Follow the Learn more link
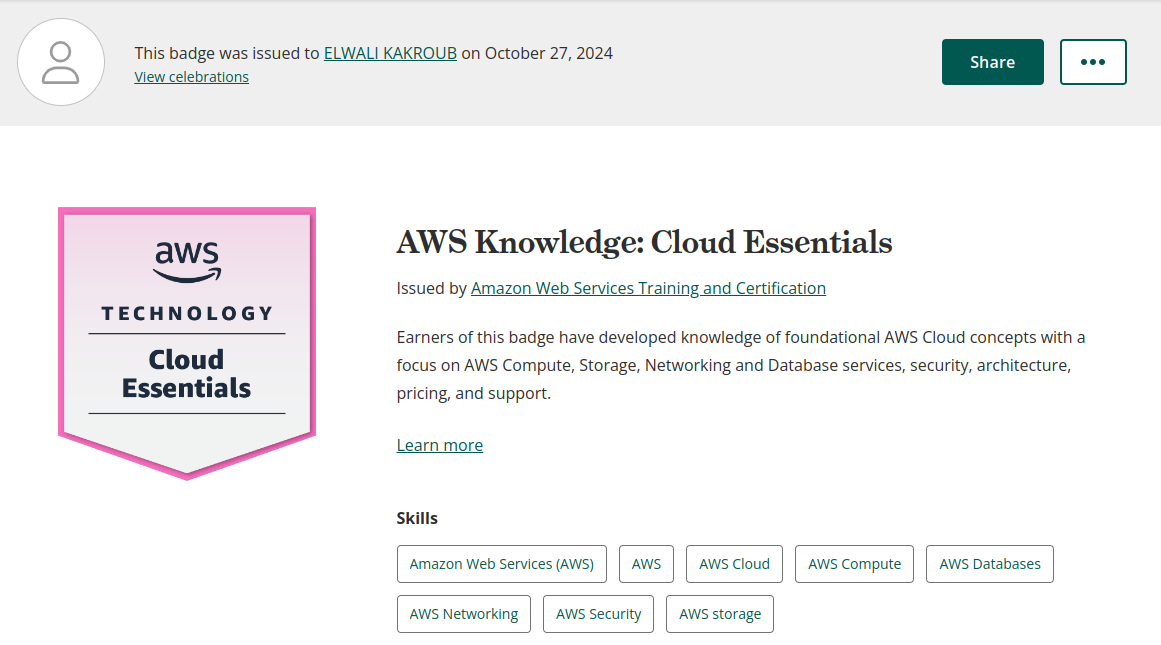 pyautogui.click(x=440, y=445)
